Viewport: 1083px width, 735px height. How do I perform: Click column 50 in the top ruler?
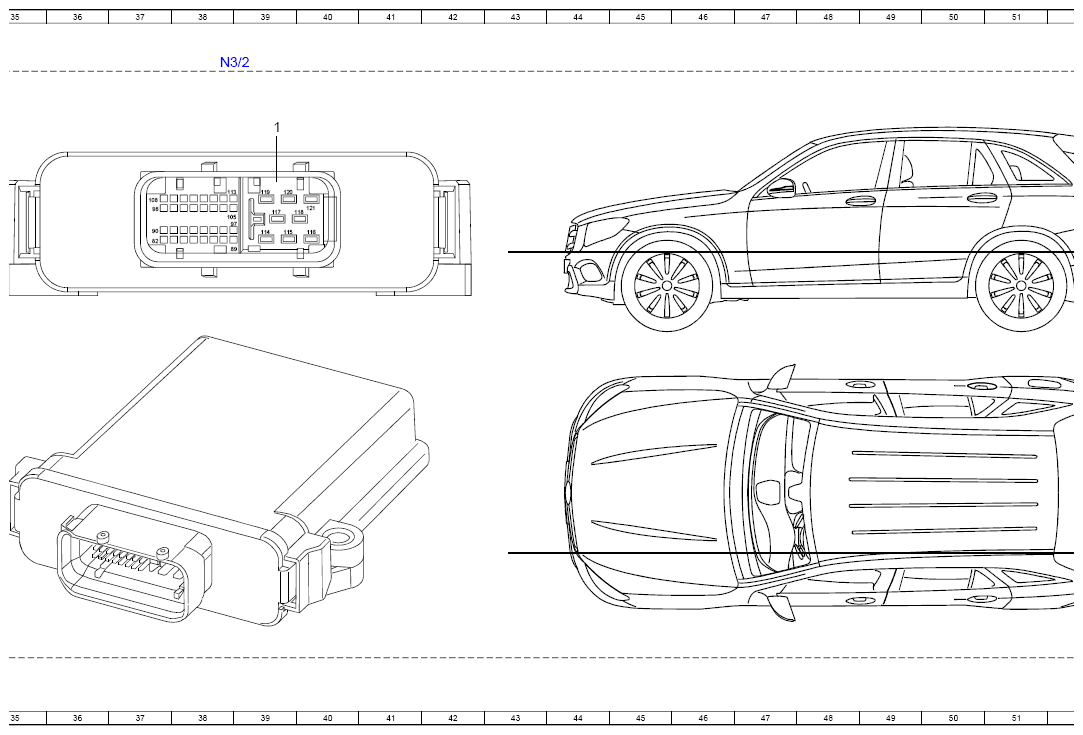point(953,17)
